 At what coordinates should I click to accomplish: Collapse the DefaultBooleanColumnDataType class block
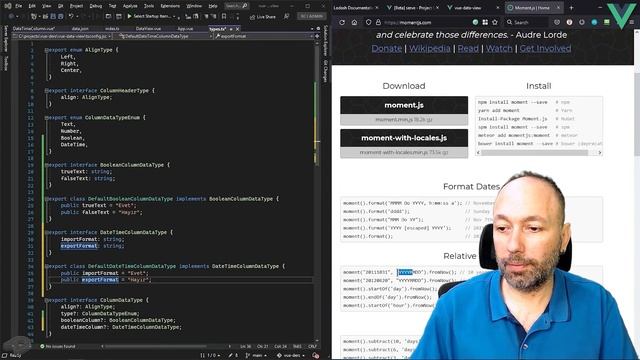[46, 199]
